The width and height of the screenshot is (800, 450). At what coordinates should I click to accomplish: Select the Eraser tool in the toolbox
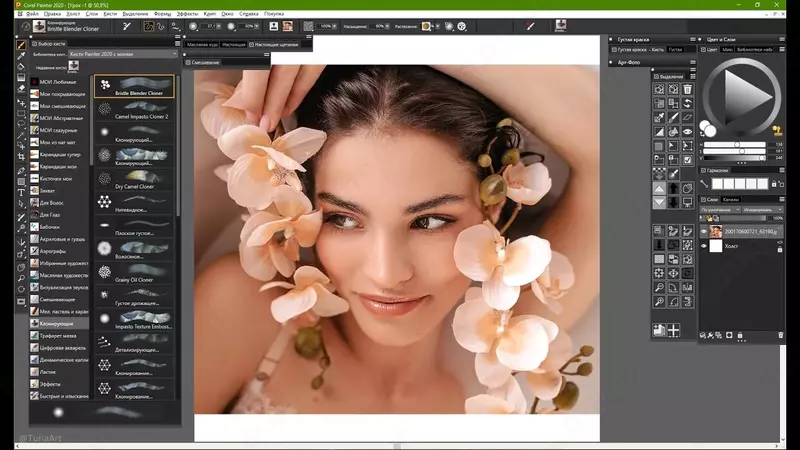coord(21,88)
